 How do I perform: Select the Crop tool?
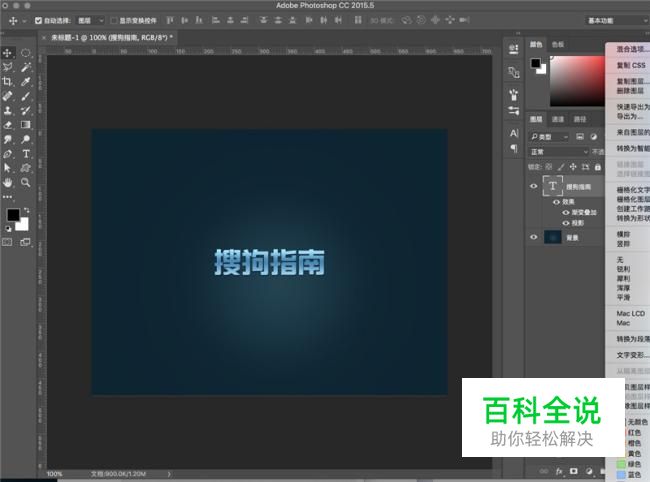coord(7,82)
